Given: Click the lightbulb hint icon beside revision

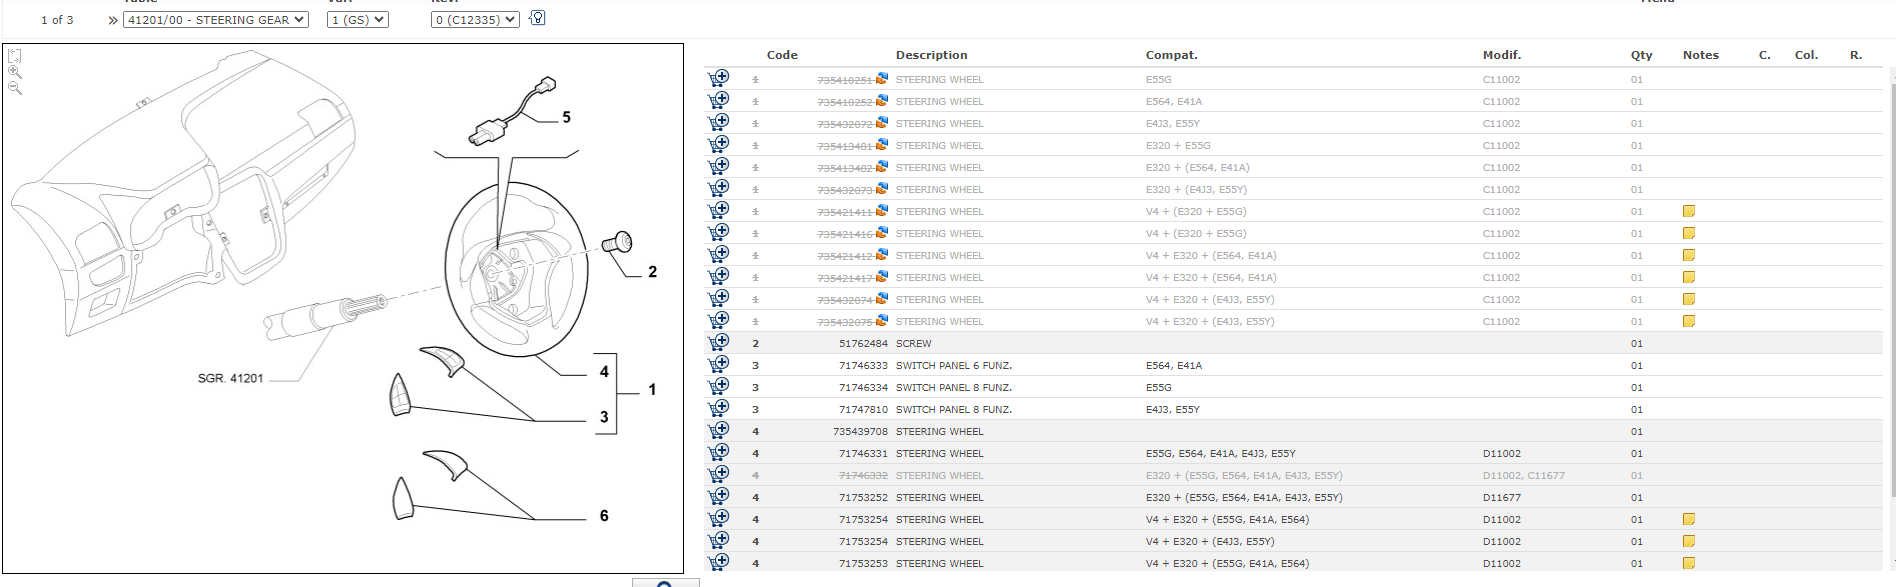Looking at the screenshot, I should click(x=537, y=18).
